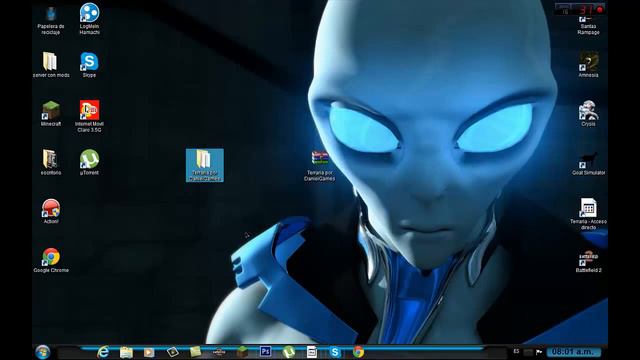Viewport: 640px width, 360px height.
Task: Select the Skype desktop shortcut
Action: point(89,64)
